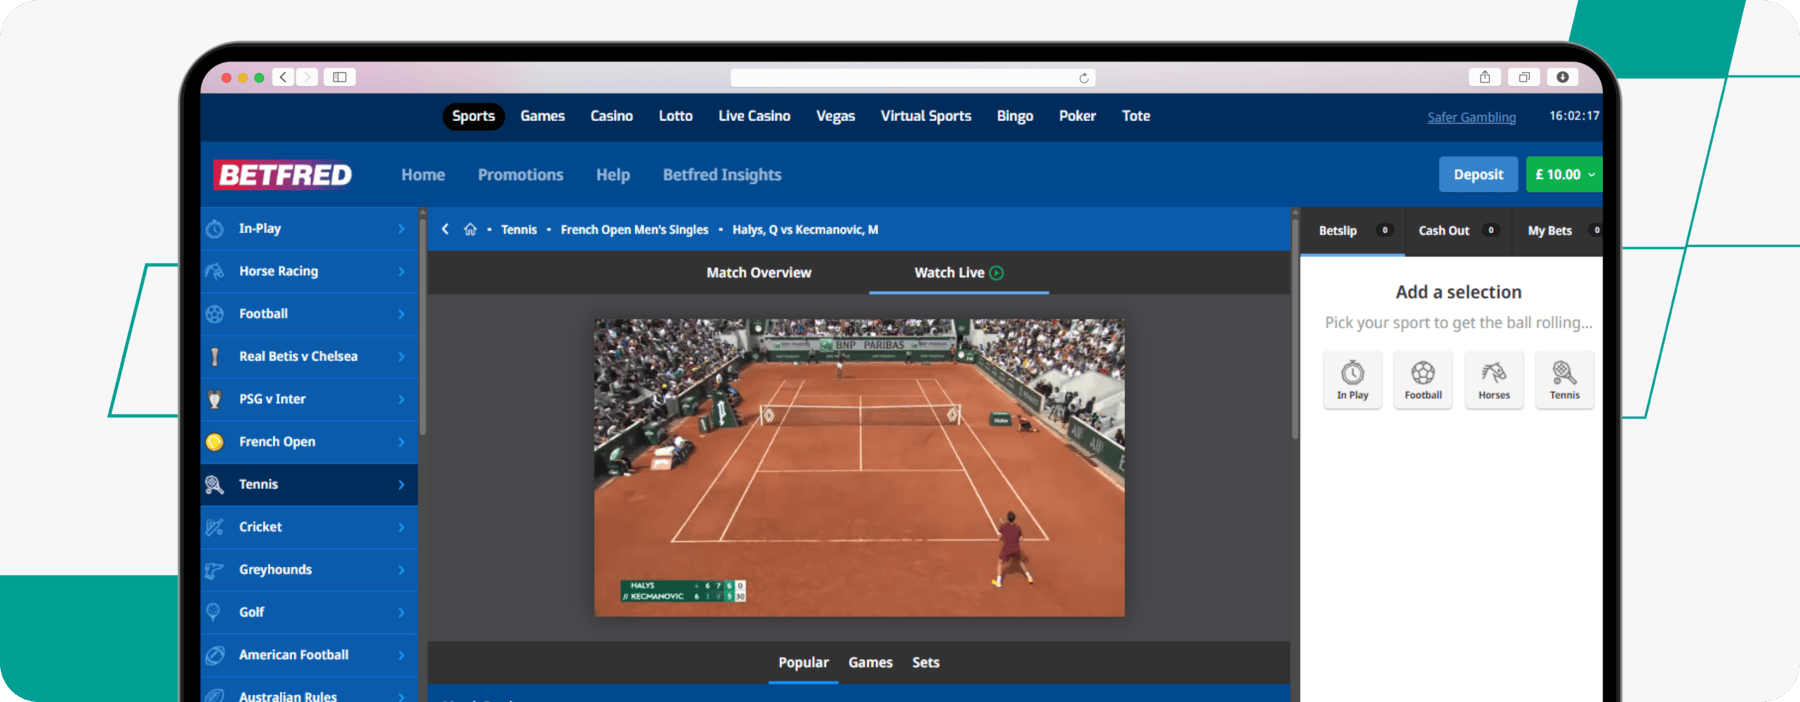Click the home icon in breadcrumb
Image resolution: width=1800 pixels, height=702 pixels.
click(x=470, y=230)
